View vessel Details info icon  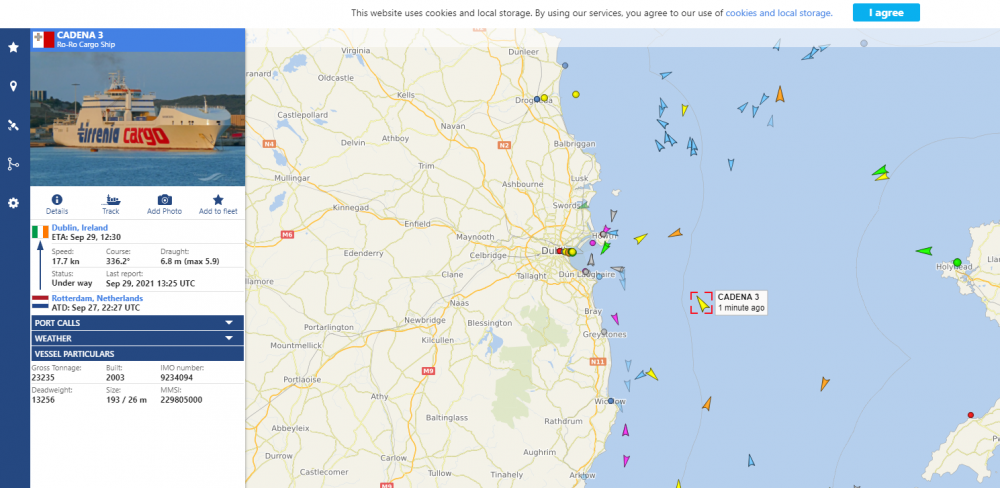click(57, 204)
